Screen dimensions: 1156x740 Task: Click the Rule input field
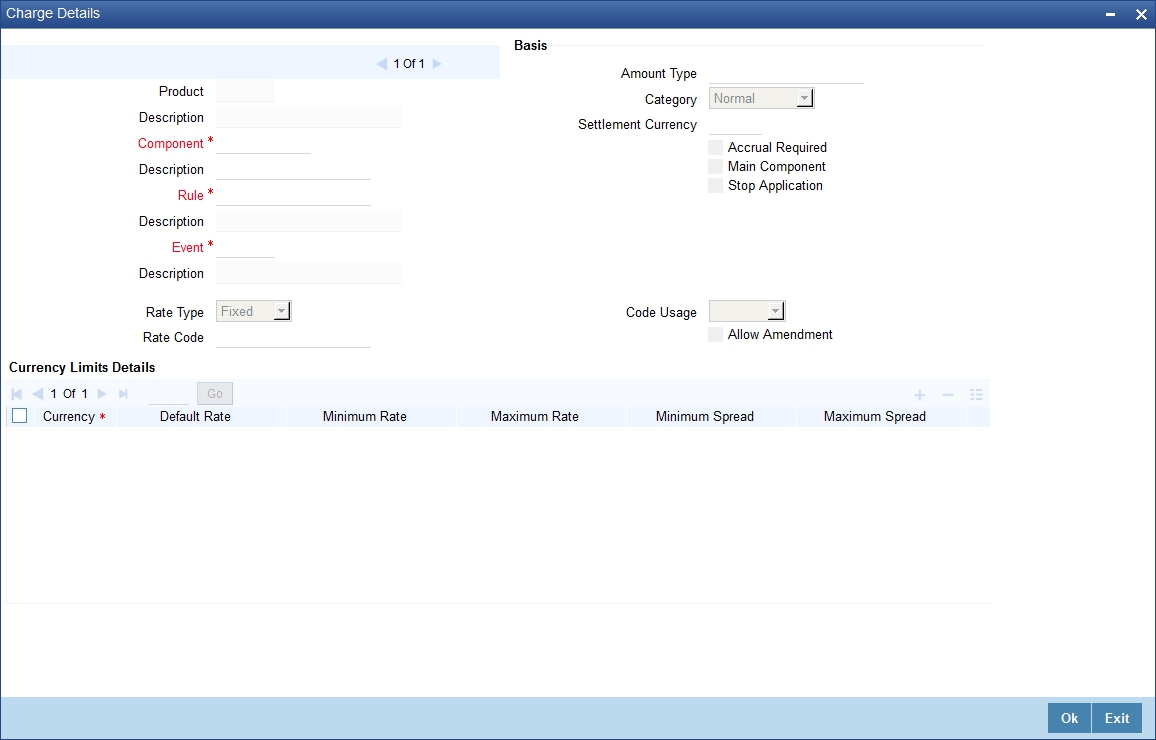(x=293, y=195)
